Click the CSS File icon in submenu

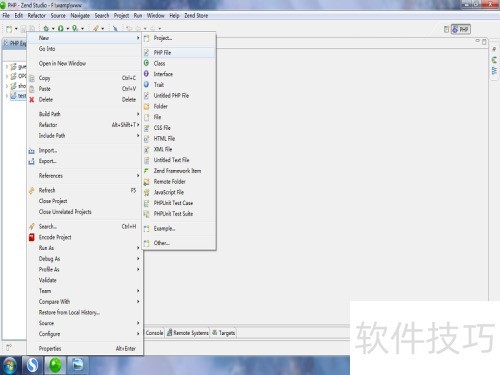pyautogui.click(x=146, y=128)
